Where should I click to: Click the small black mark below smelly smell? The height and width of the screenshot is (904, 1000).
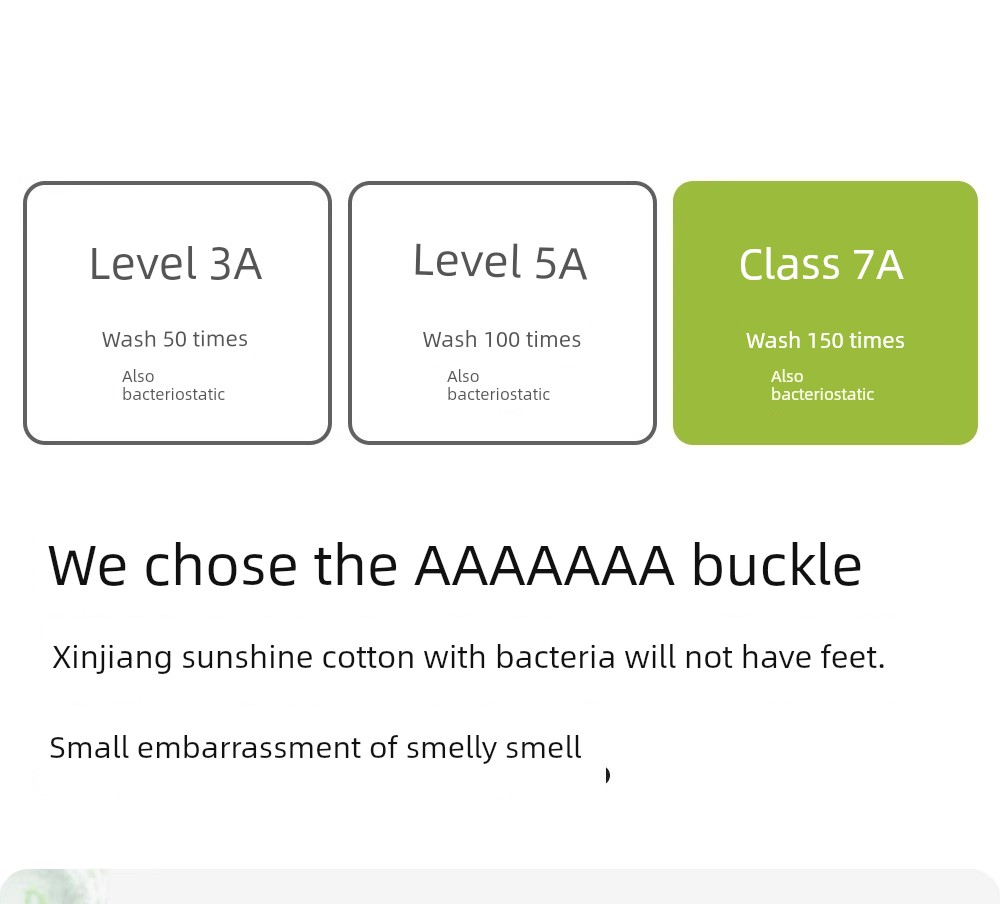pyautogui.click(x=608, y=775)
